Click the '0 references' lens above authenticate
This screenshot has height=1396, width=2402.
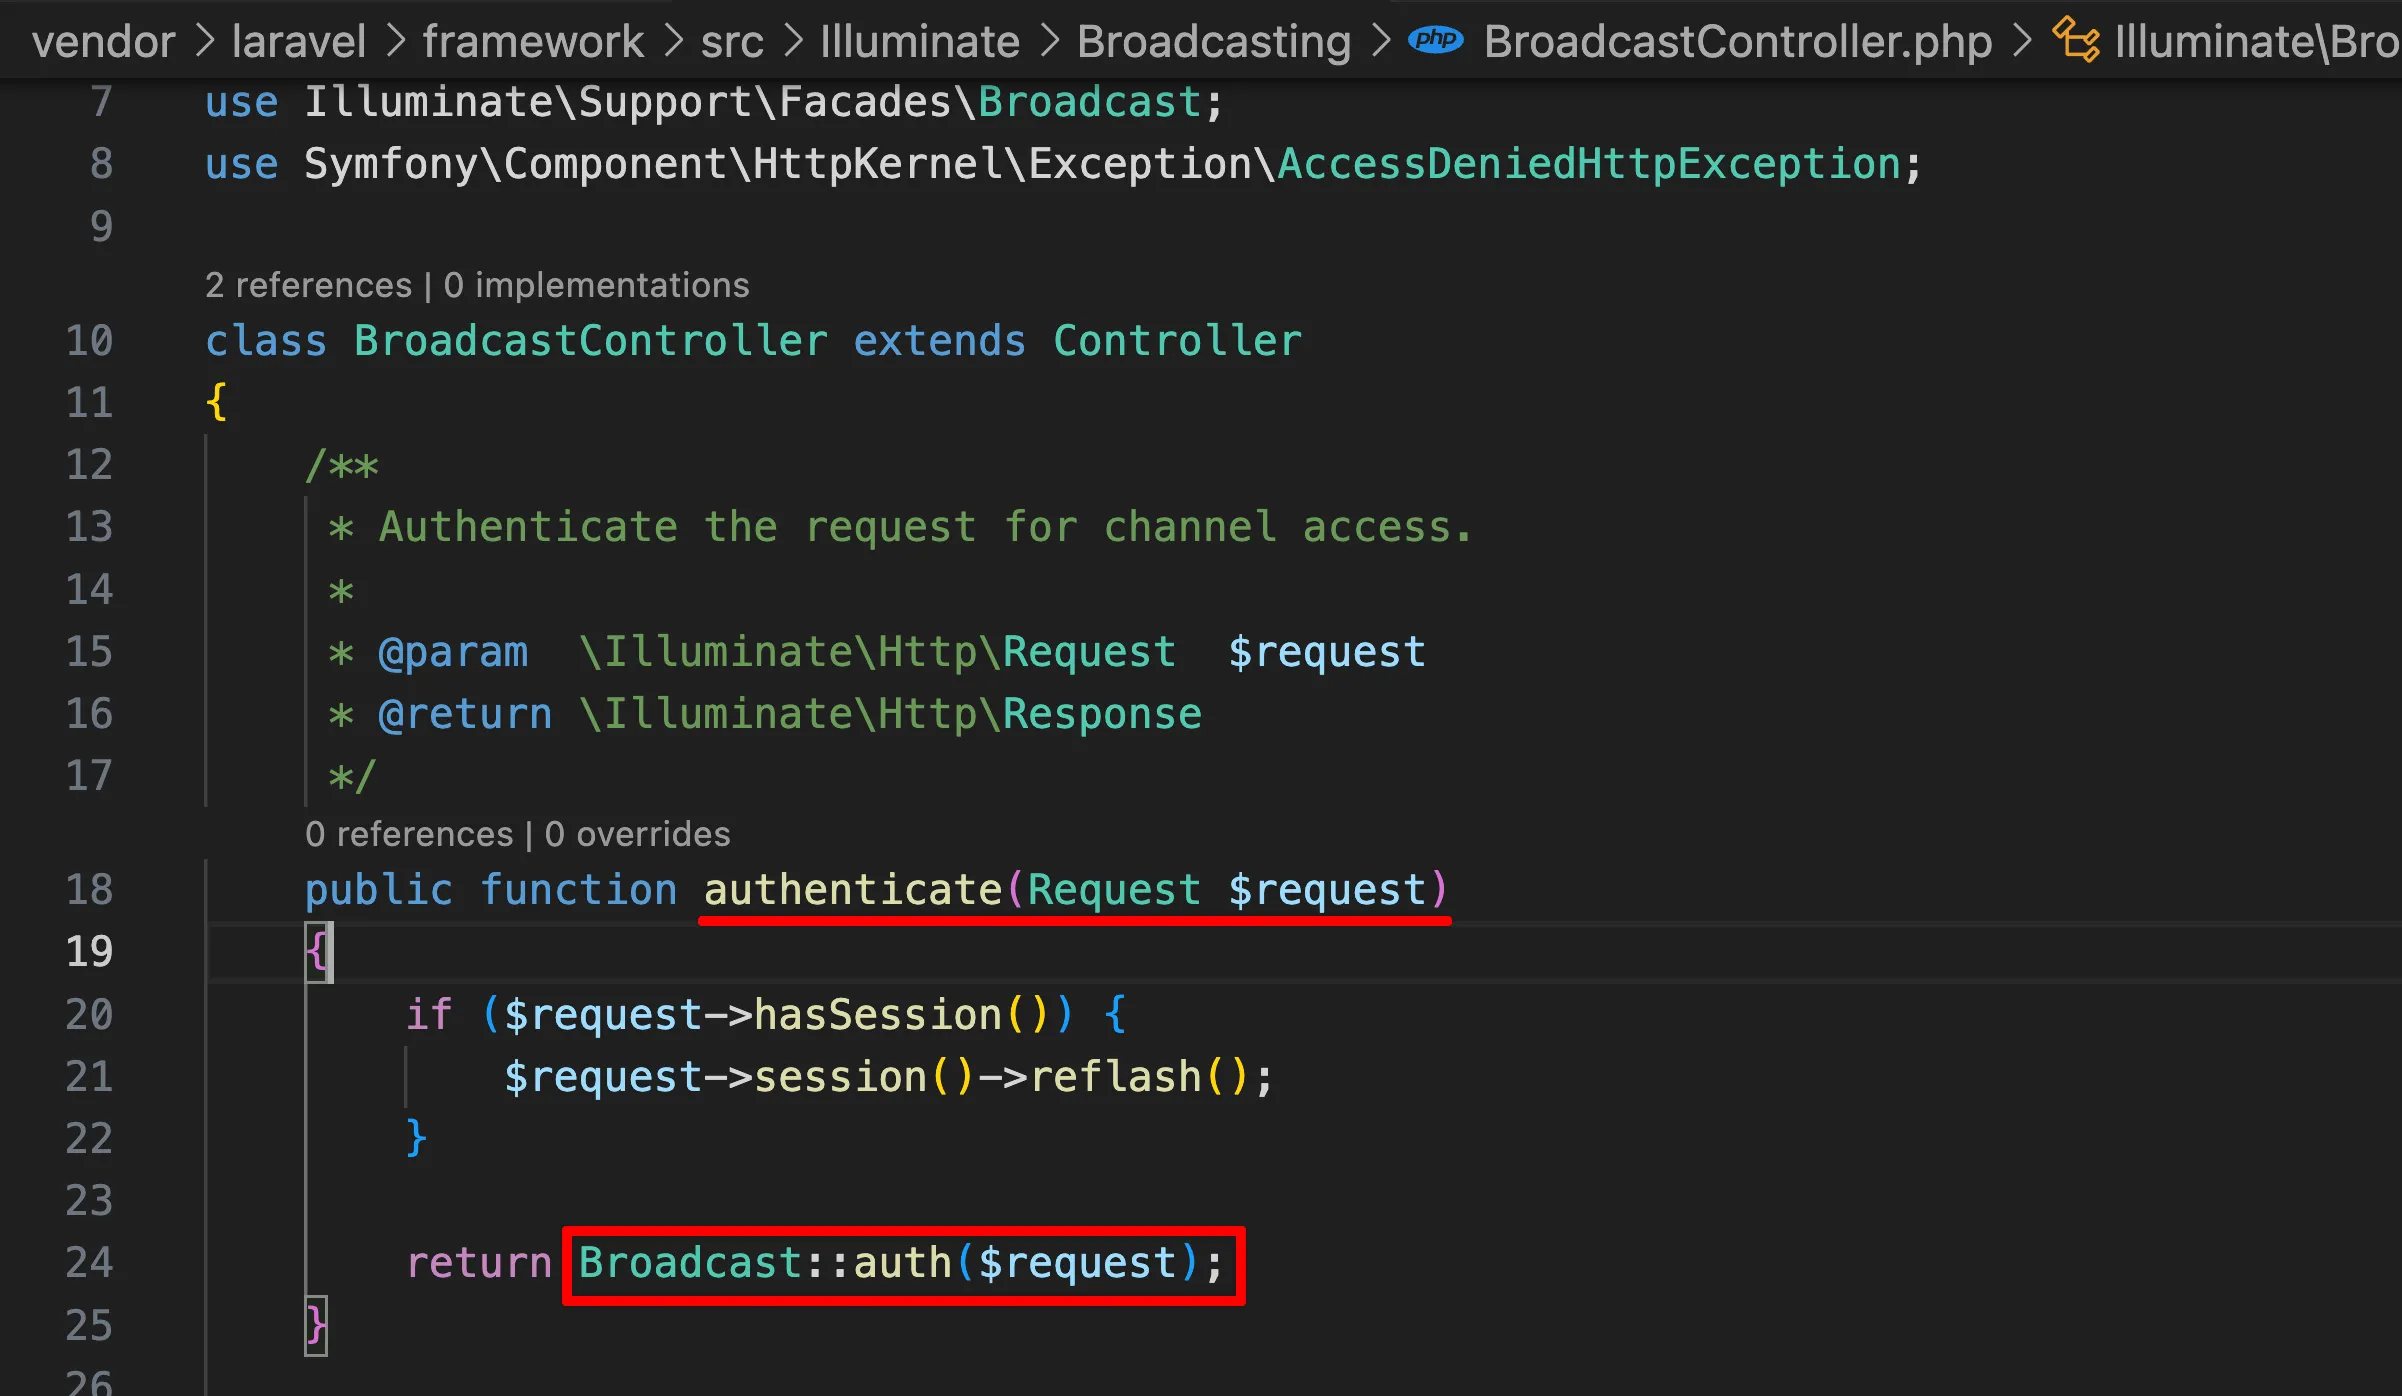click(408, 834)
